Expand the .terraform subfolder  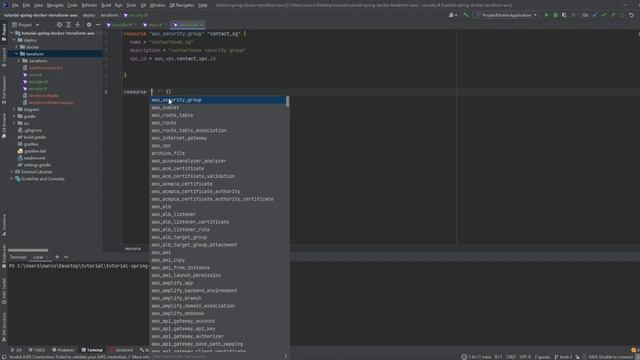point(19,61)
